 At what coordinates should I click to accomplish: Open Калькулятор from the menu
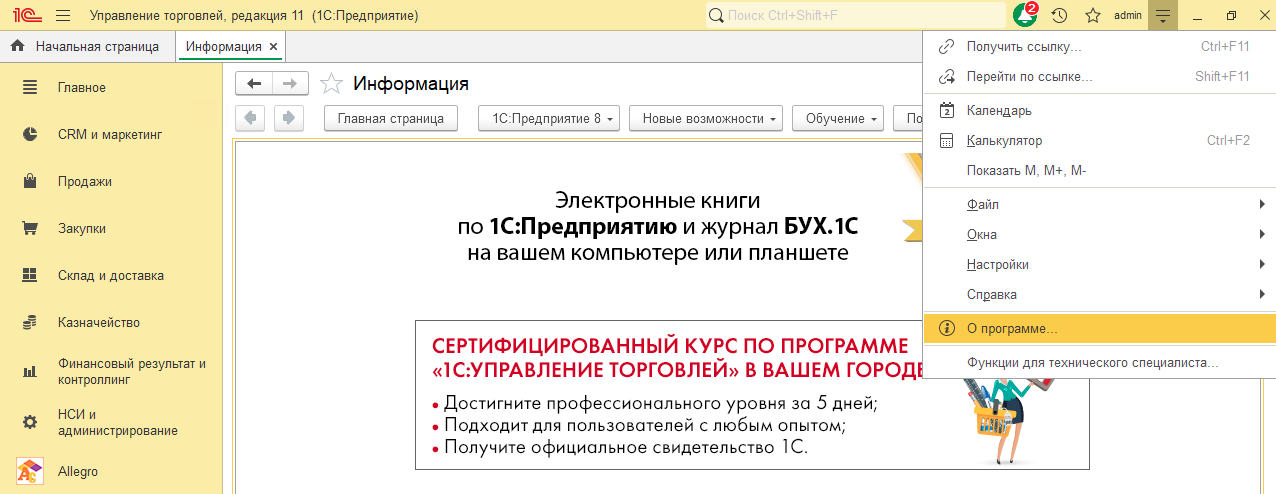[1099, 141]
